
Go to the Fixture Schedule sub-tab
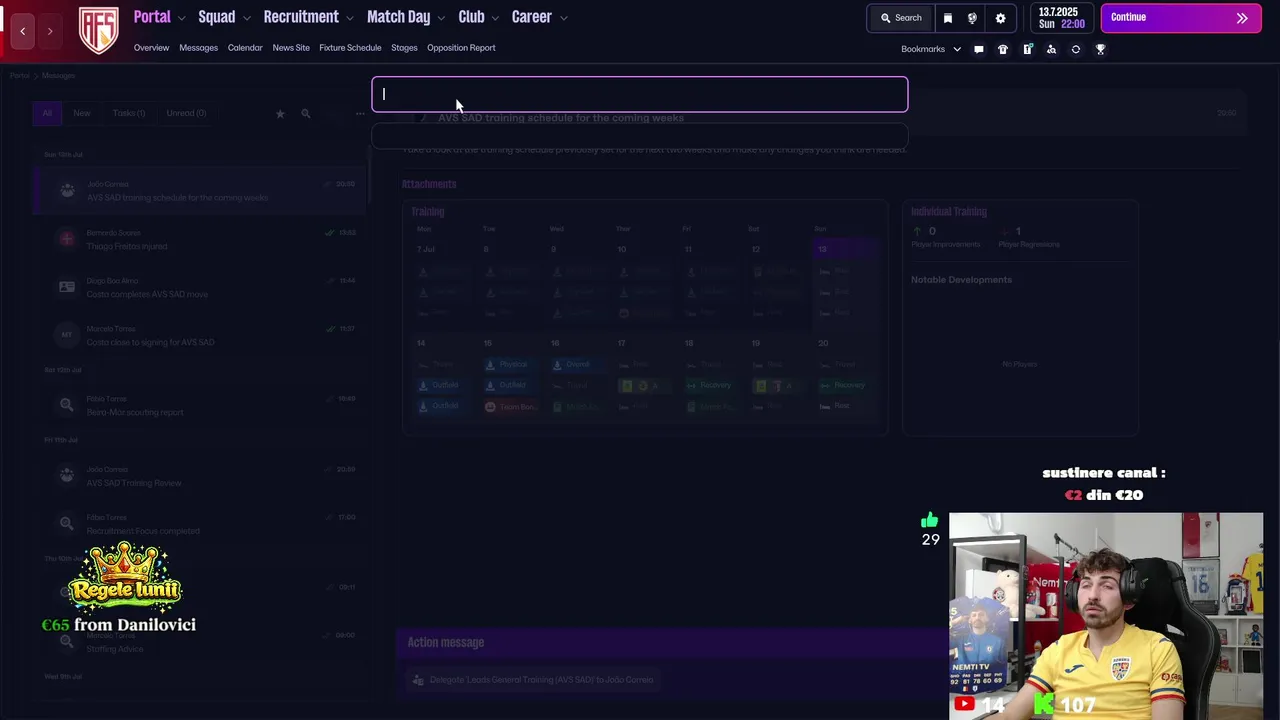[350, 48]
